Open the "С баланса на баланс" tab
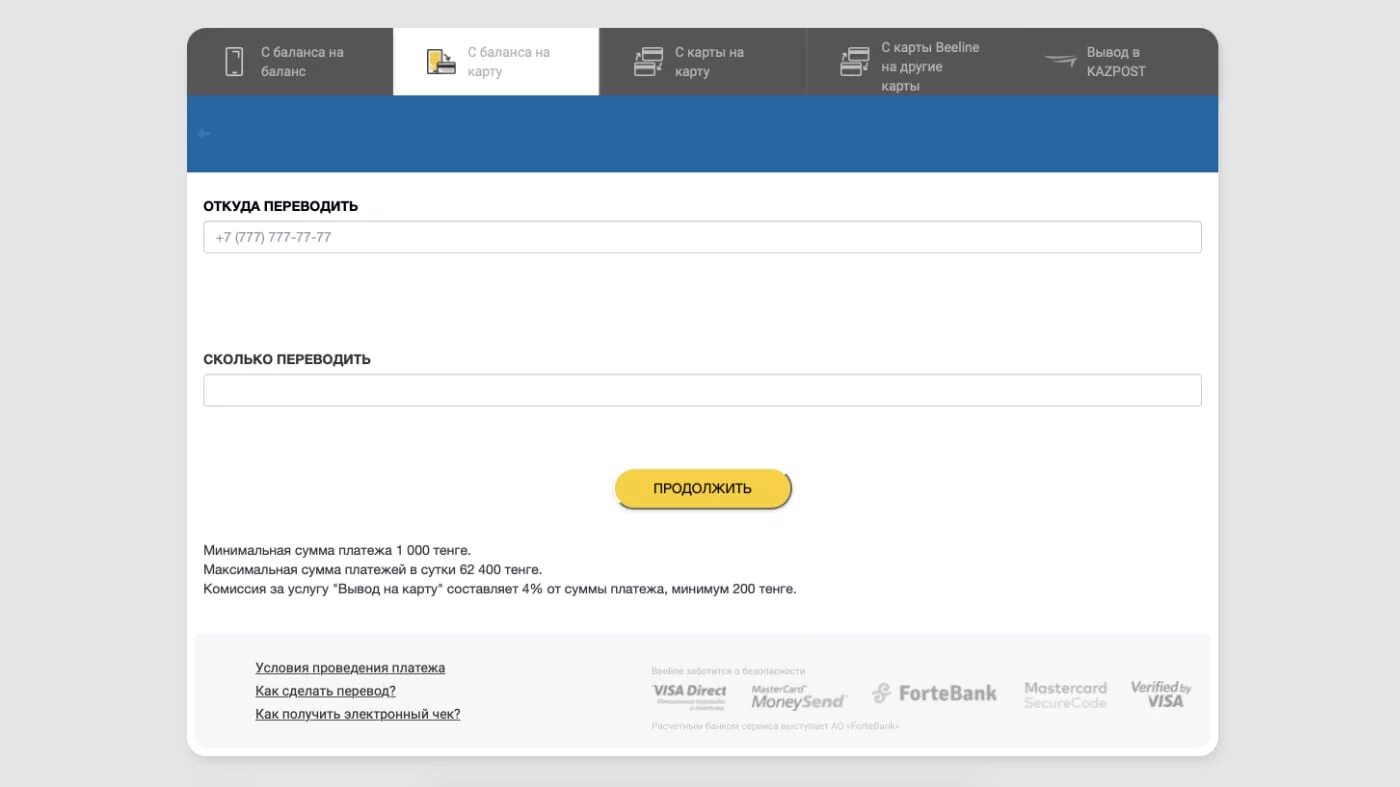The image size is (1400, 787). 290,62
